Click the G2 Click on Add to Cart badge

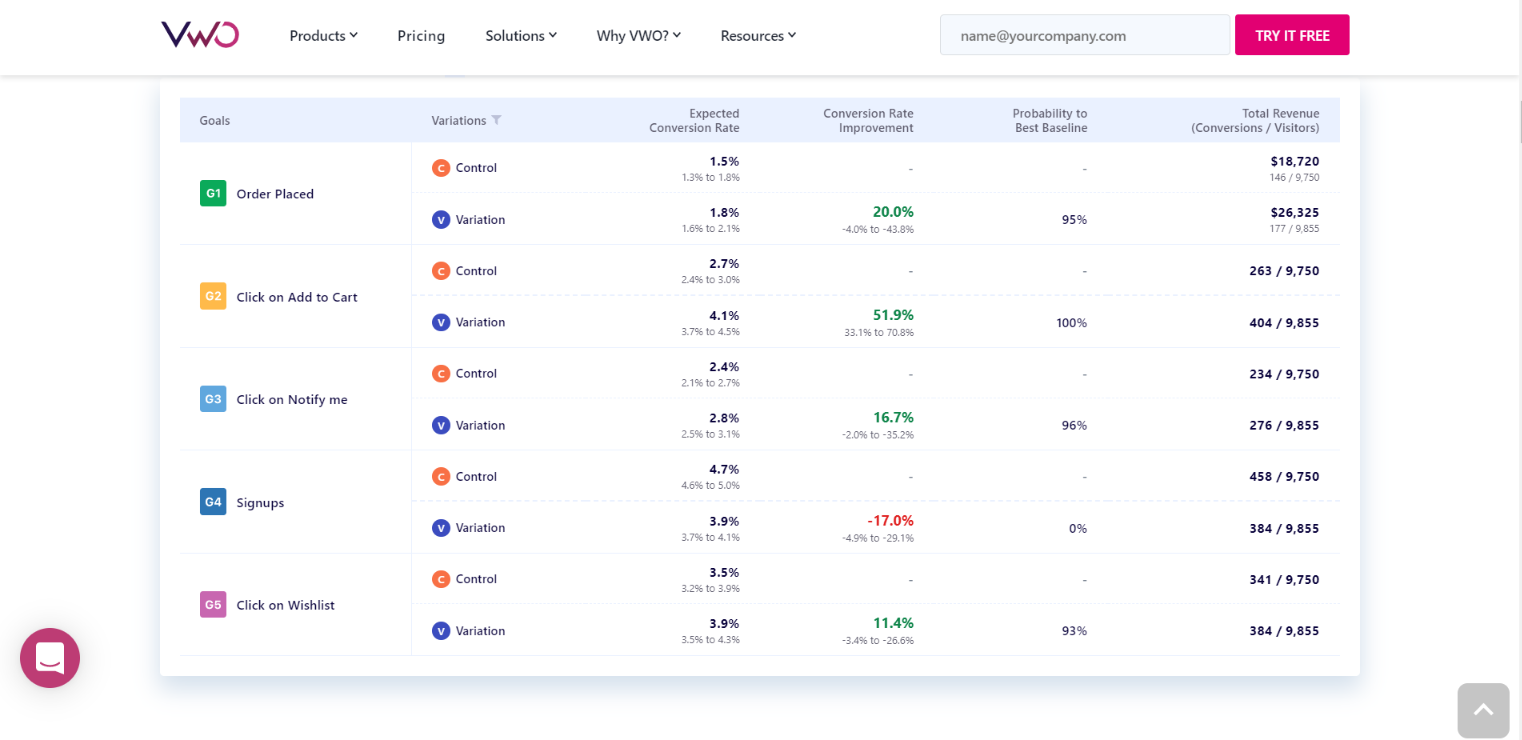coord(212,296)
